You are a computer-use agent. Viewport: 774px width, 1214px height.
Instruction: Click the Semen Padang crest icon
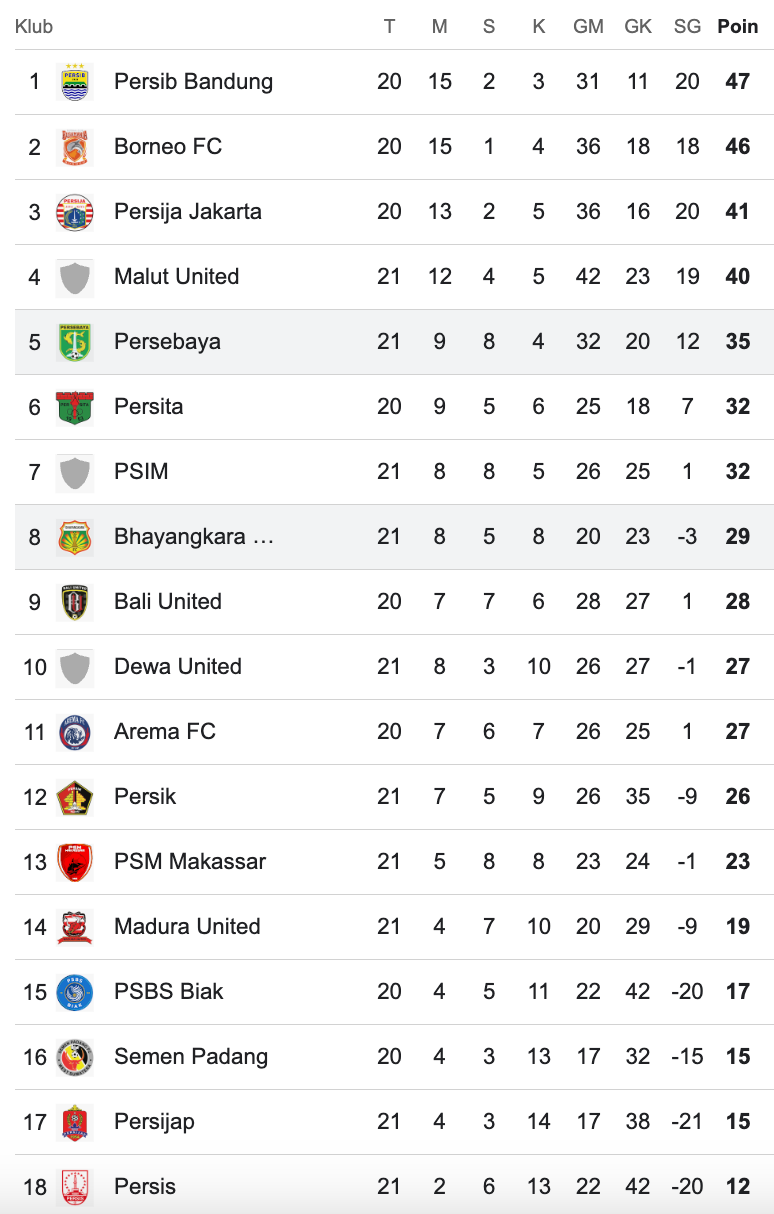[75, 1057]
